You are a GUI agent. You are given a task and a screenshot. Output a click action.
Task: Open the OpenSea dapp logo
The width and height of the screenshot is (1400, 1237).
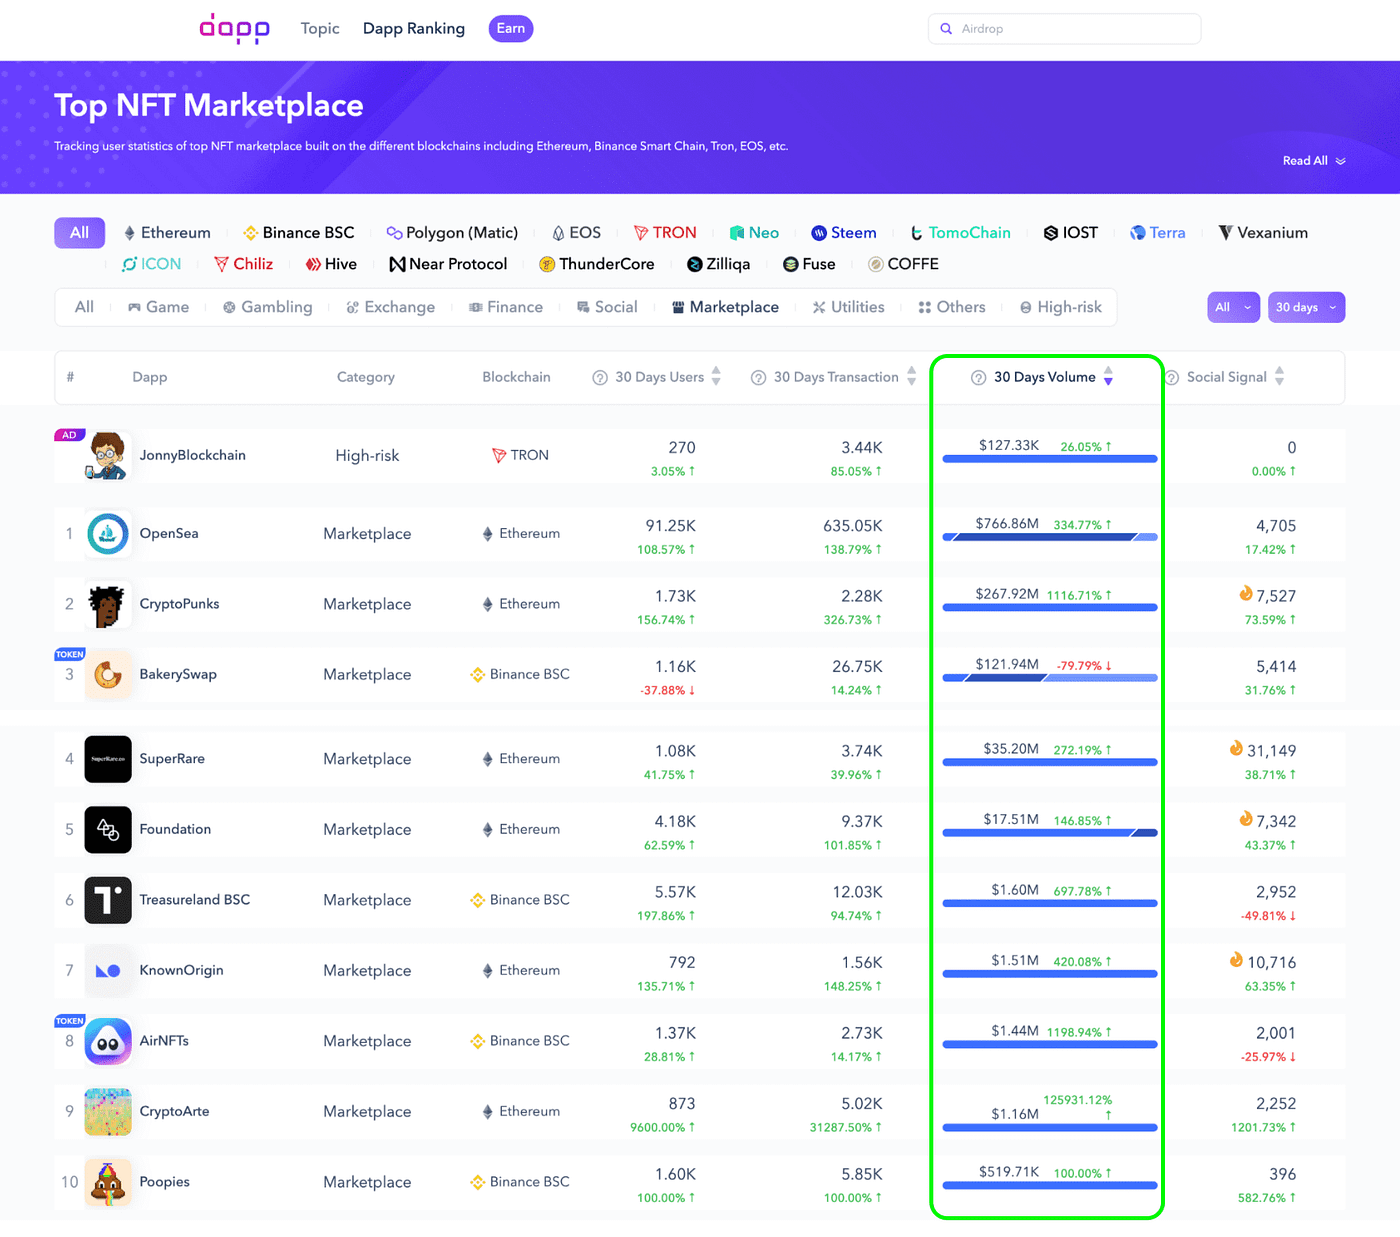click(108, 534)
